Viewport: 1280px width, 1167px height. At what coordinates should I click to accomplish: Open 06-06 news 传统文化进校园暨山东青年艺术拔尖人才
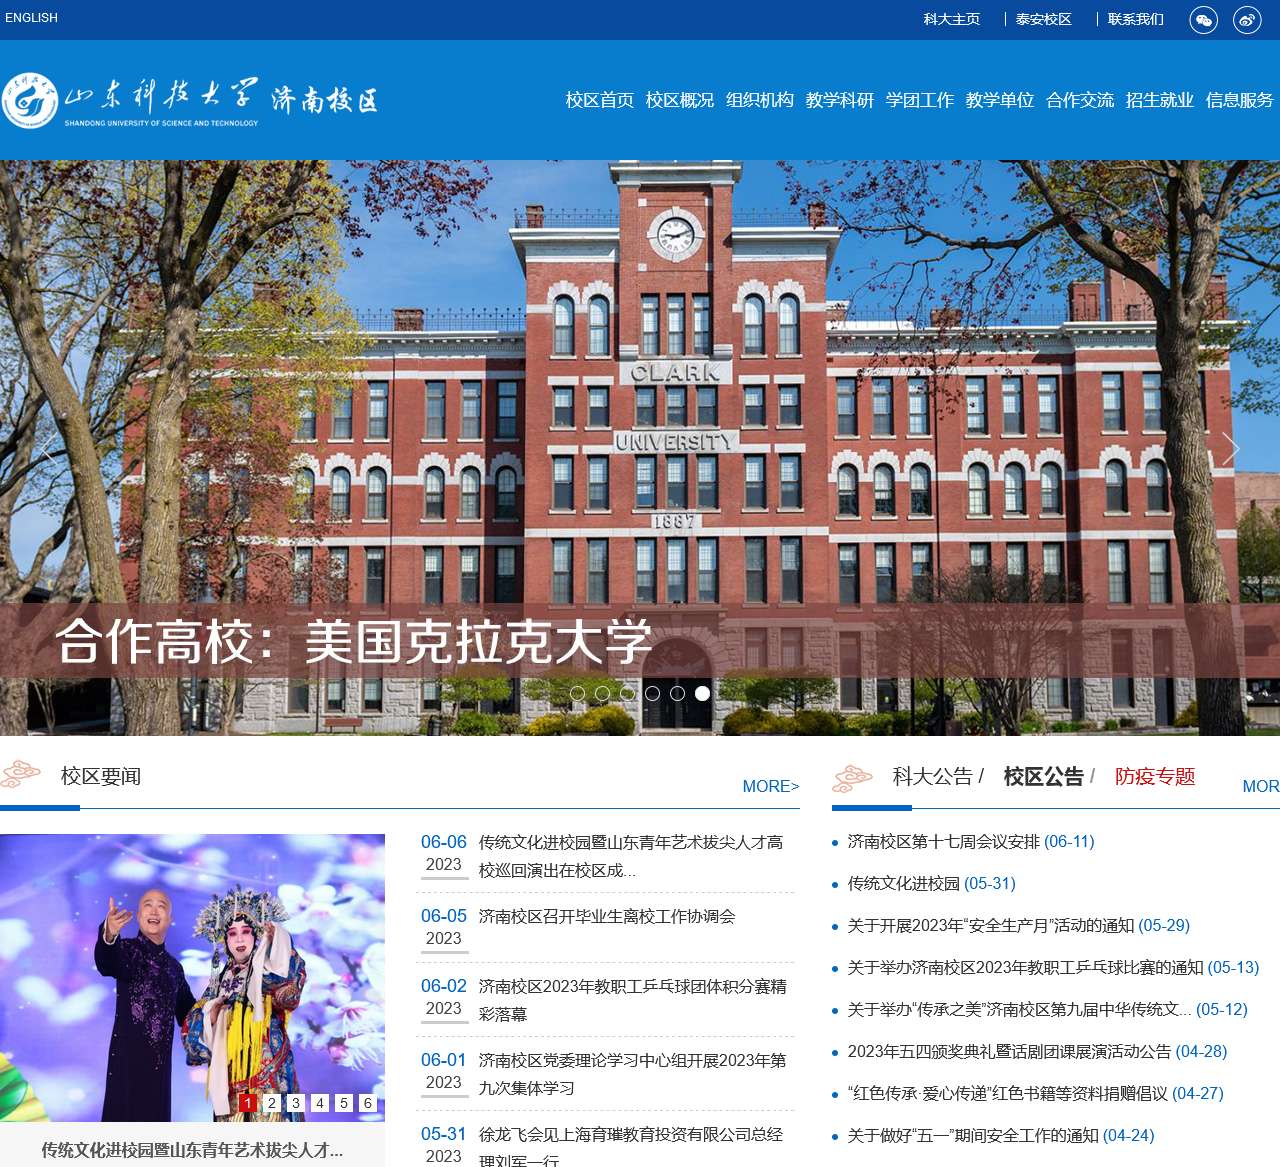point(631,857)
